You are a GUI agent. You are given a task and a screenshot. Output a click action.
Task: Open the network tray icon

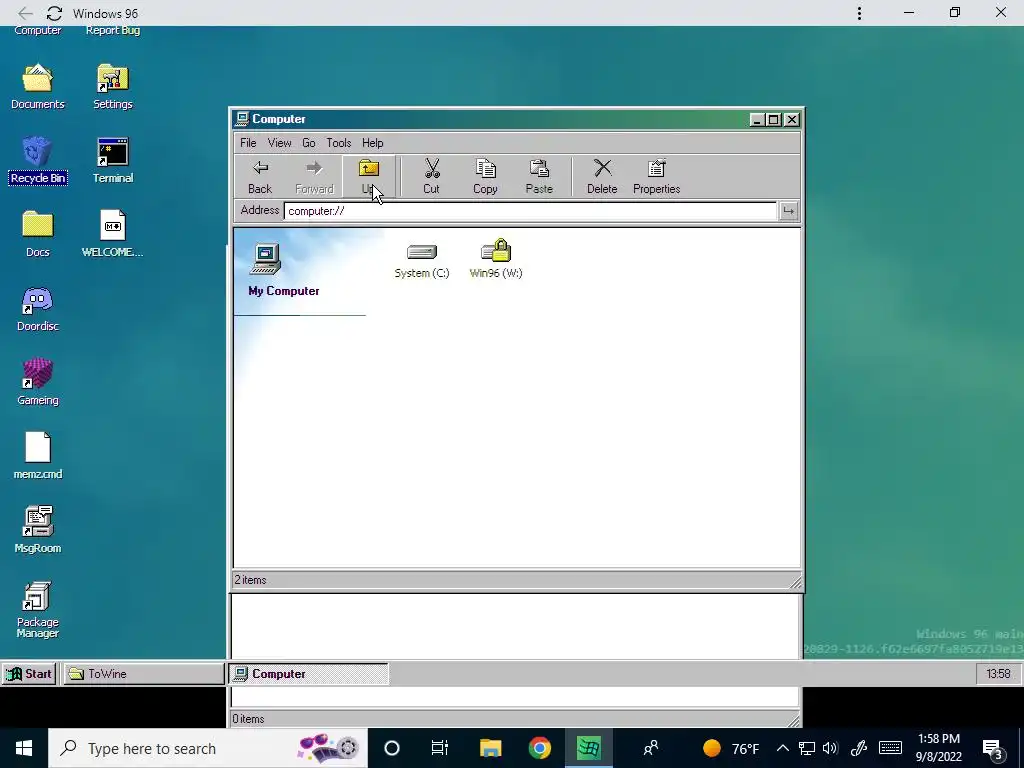[807, 748]
